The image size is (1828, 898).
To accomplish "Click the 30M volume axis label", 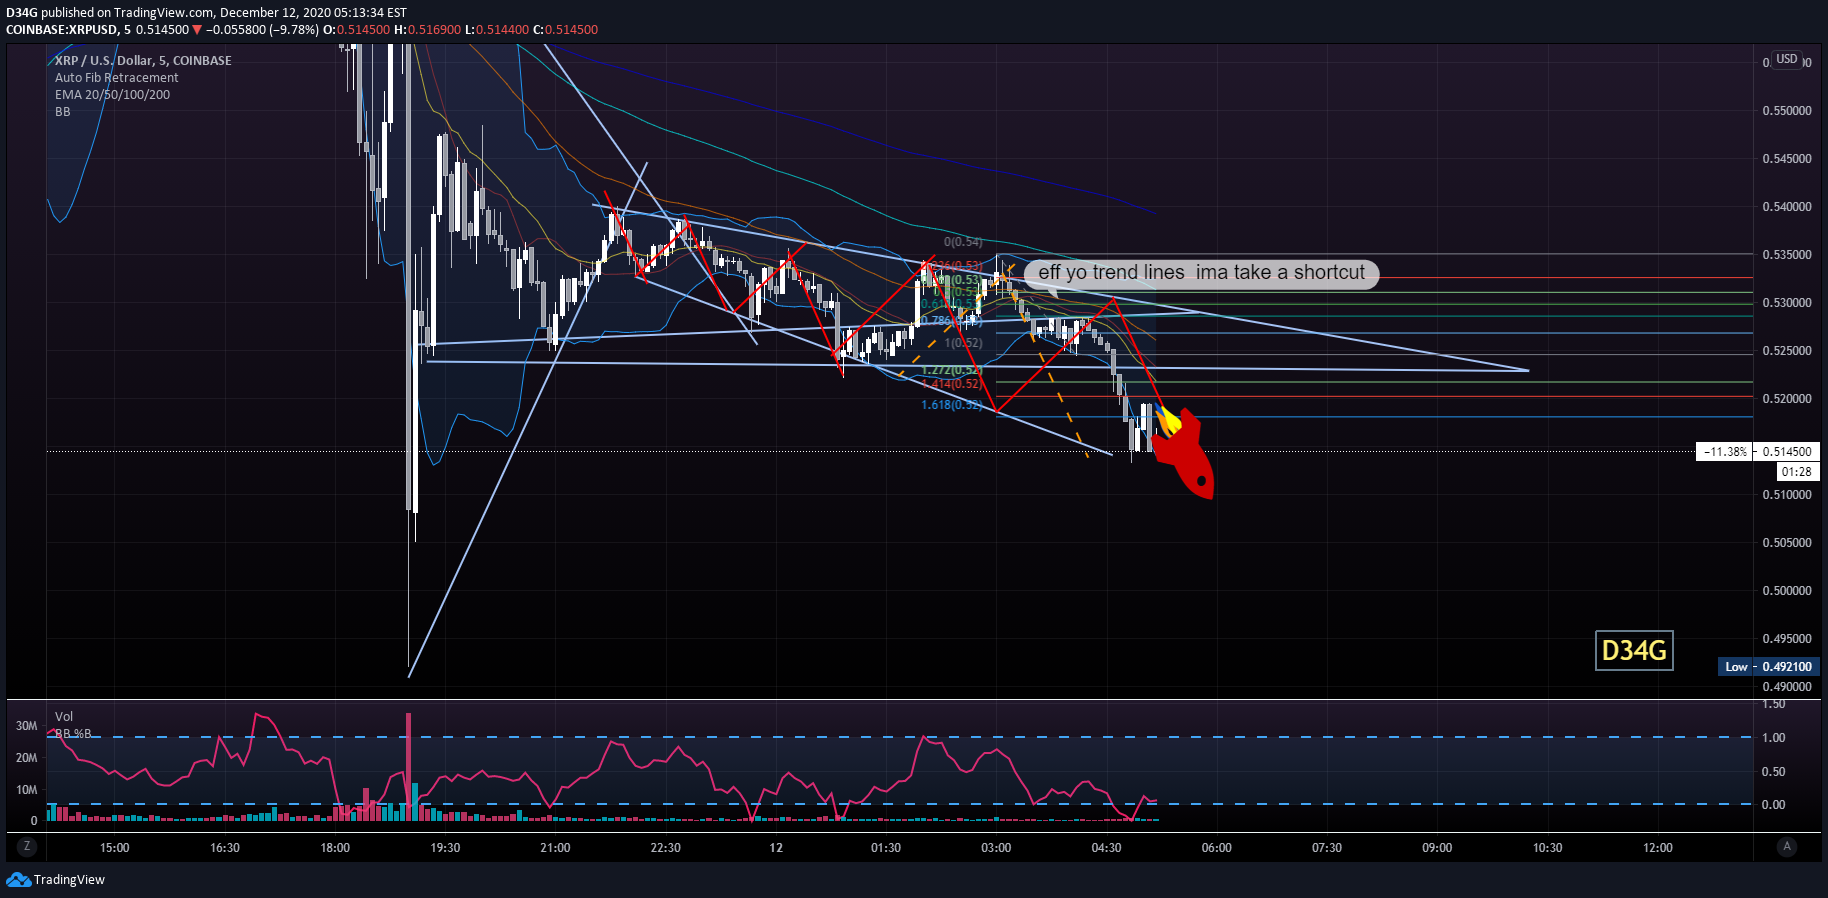I will click(27, 726).
